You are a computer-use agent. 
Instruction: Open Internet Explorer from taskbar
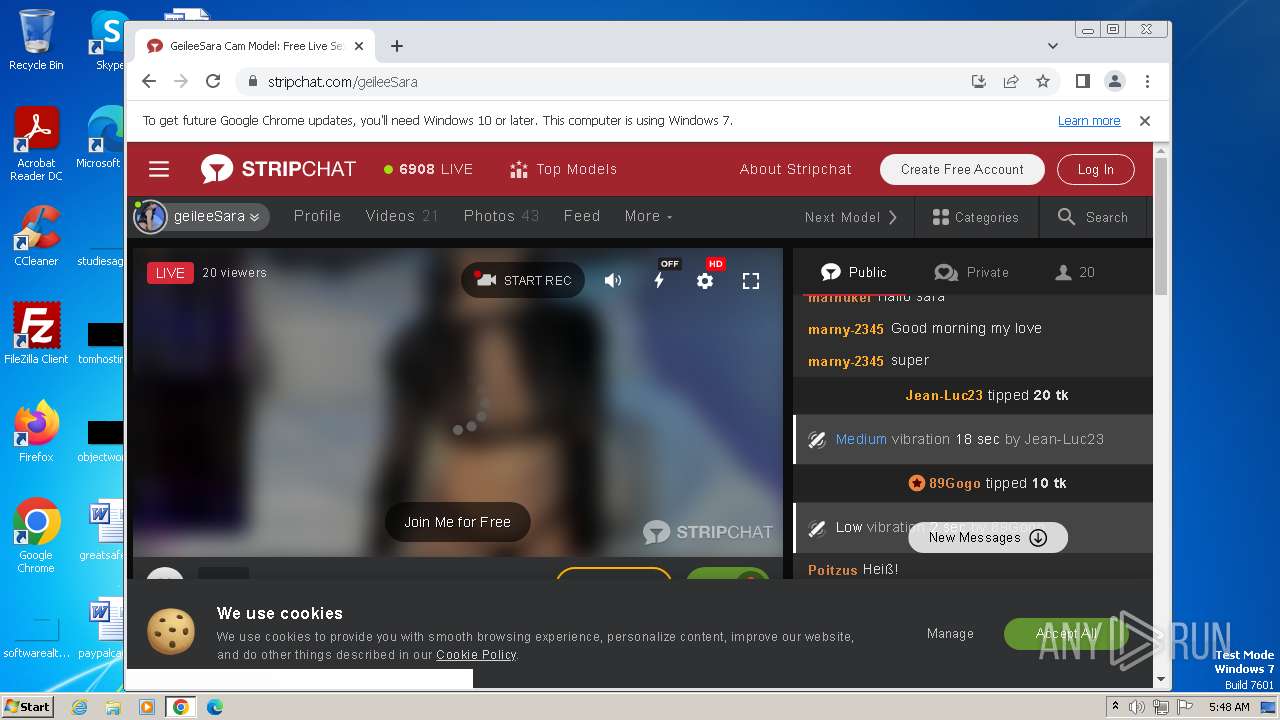click(80, 707)
